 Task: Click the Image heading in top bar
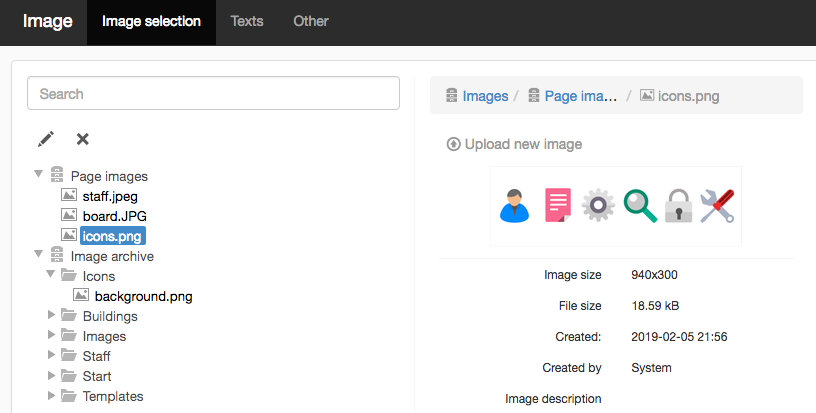point(47,21)
